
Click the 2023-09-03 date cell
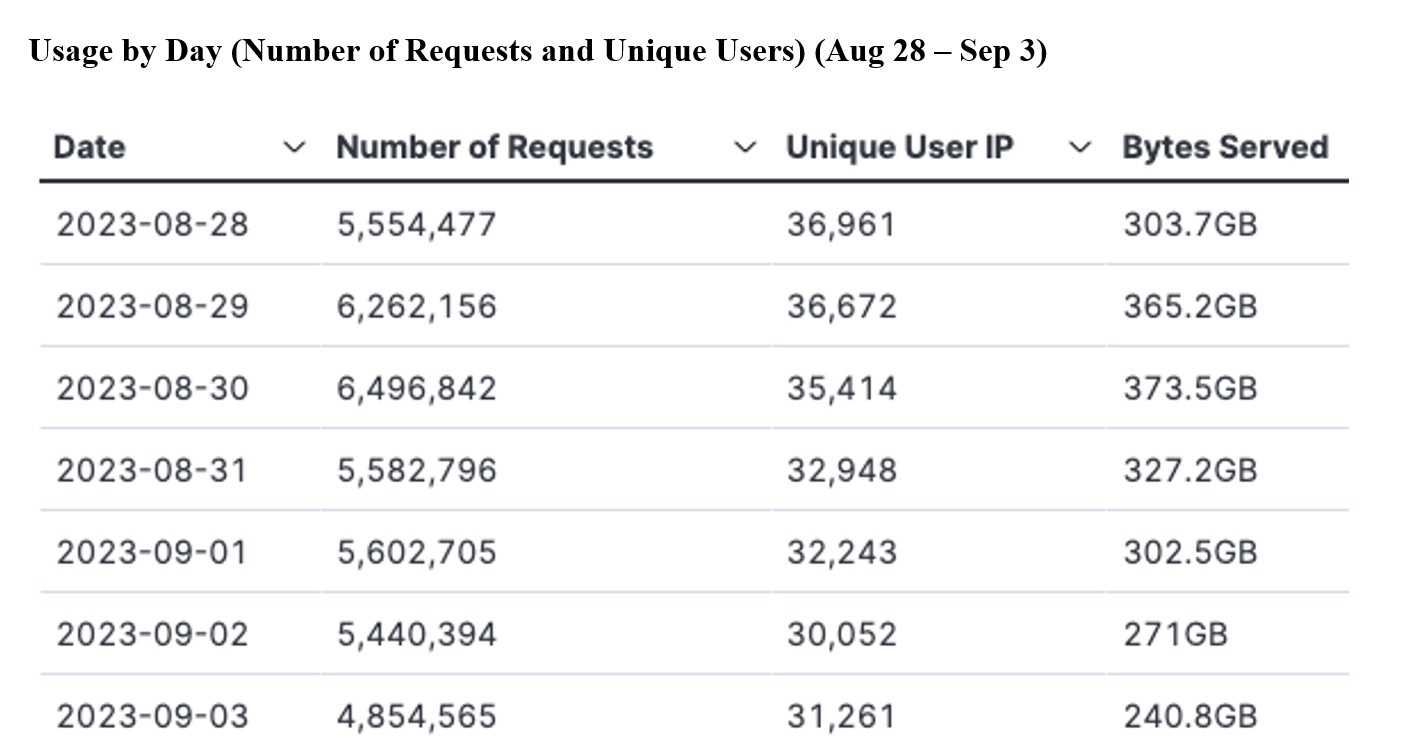point(152,716)
